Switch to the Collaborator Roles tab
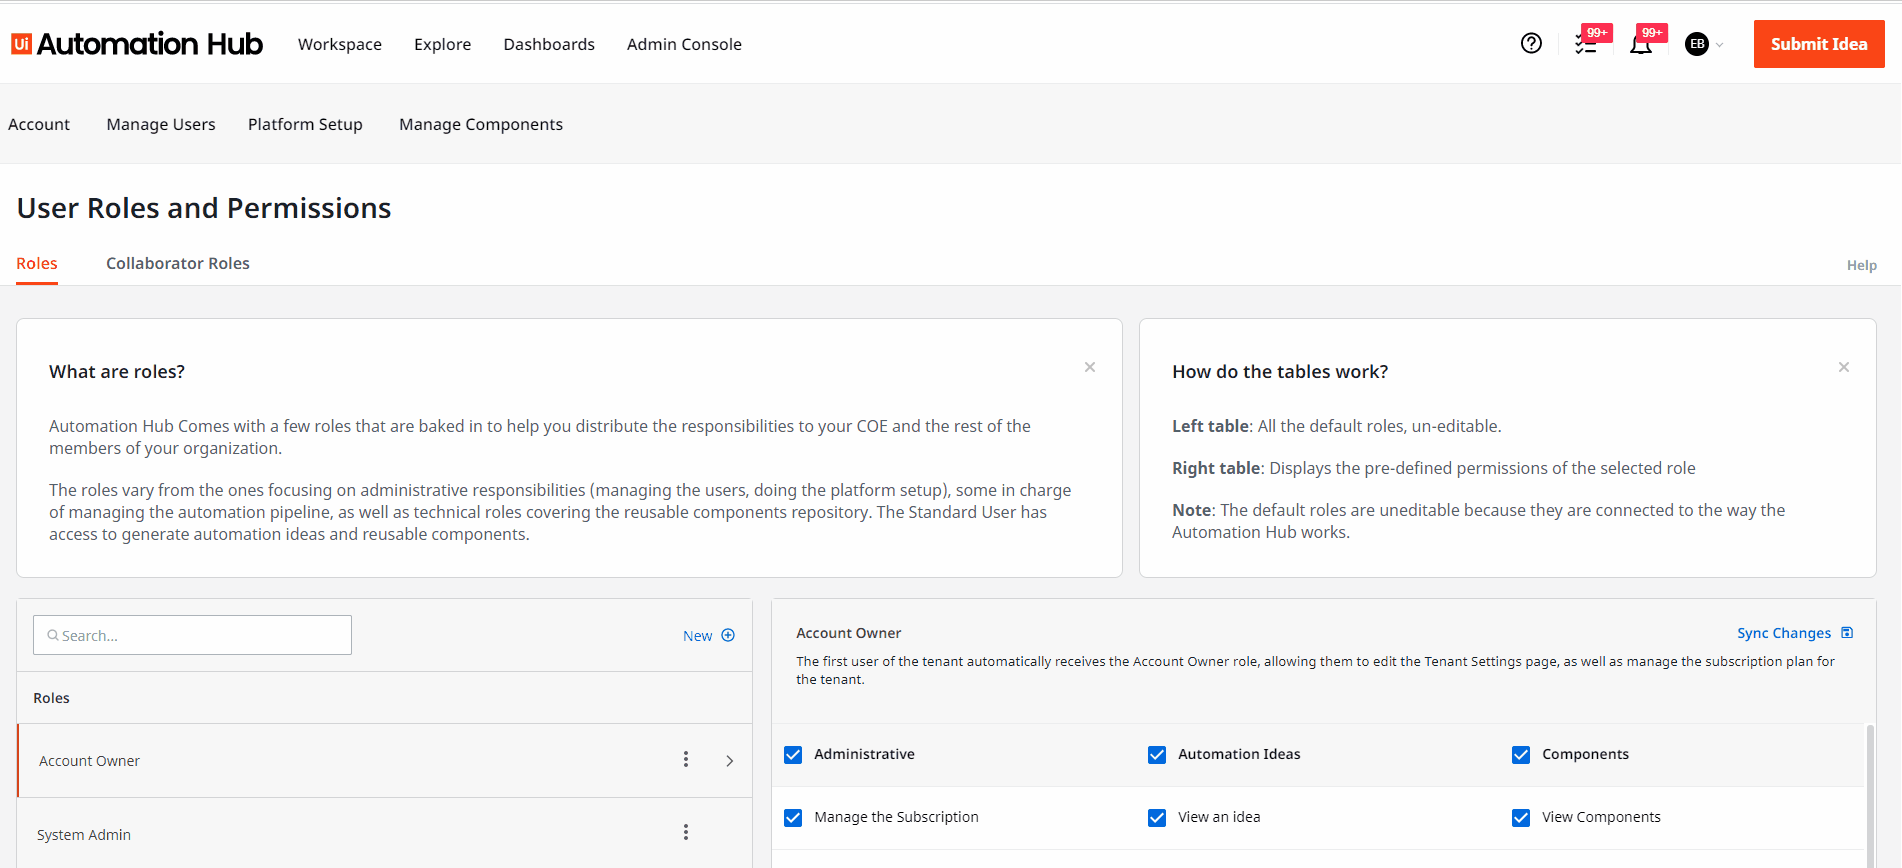The width and height of the screenshot is (1902, 868). click(x=178, y=263)
